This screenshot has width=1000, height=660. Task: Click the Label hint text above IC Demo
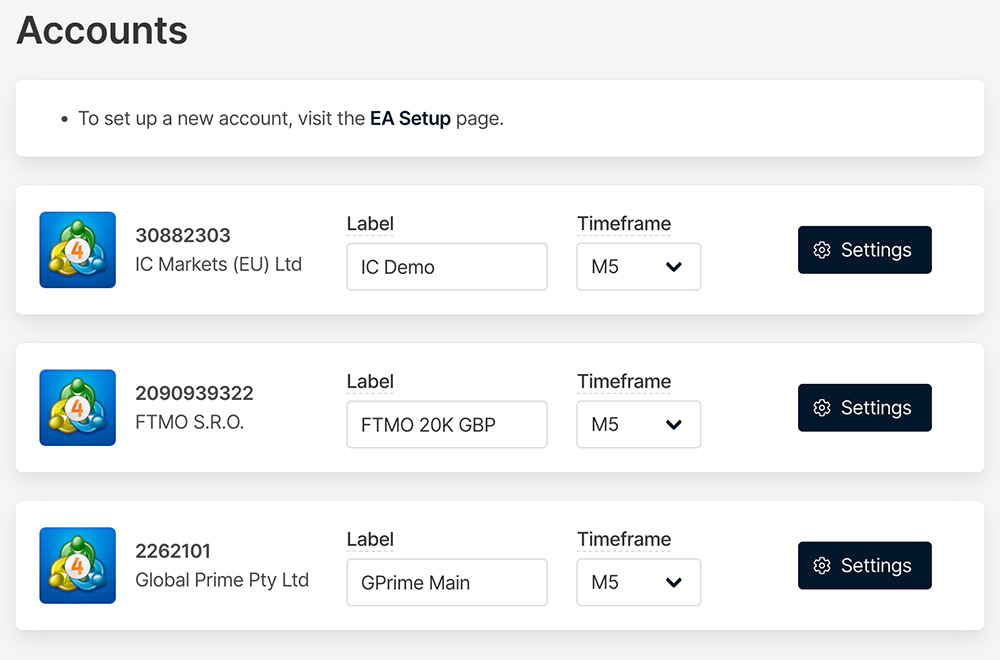(x=370, y=224)
